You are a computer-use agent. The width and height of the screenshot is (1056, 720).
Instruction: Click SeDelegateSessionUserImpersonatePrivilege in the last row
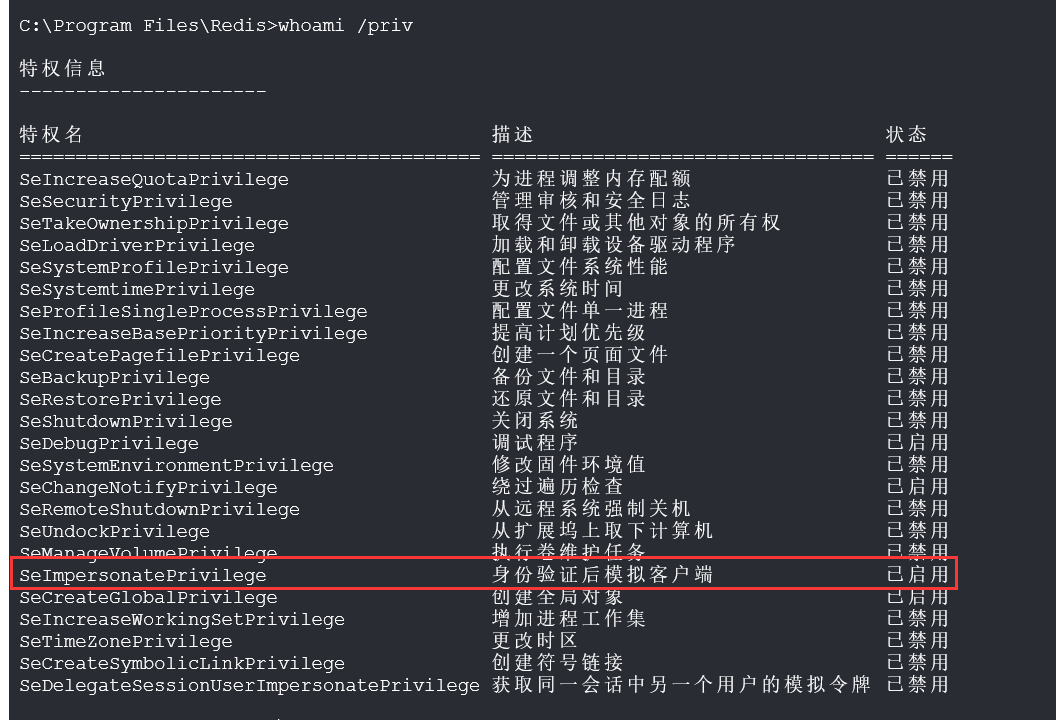click(249, 686)
